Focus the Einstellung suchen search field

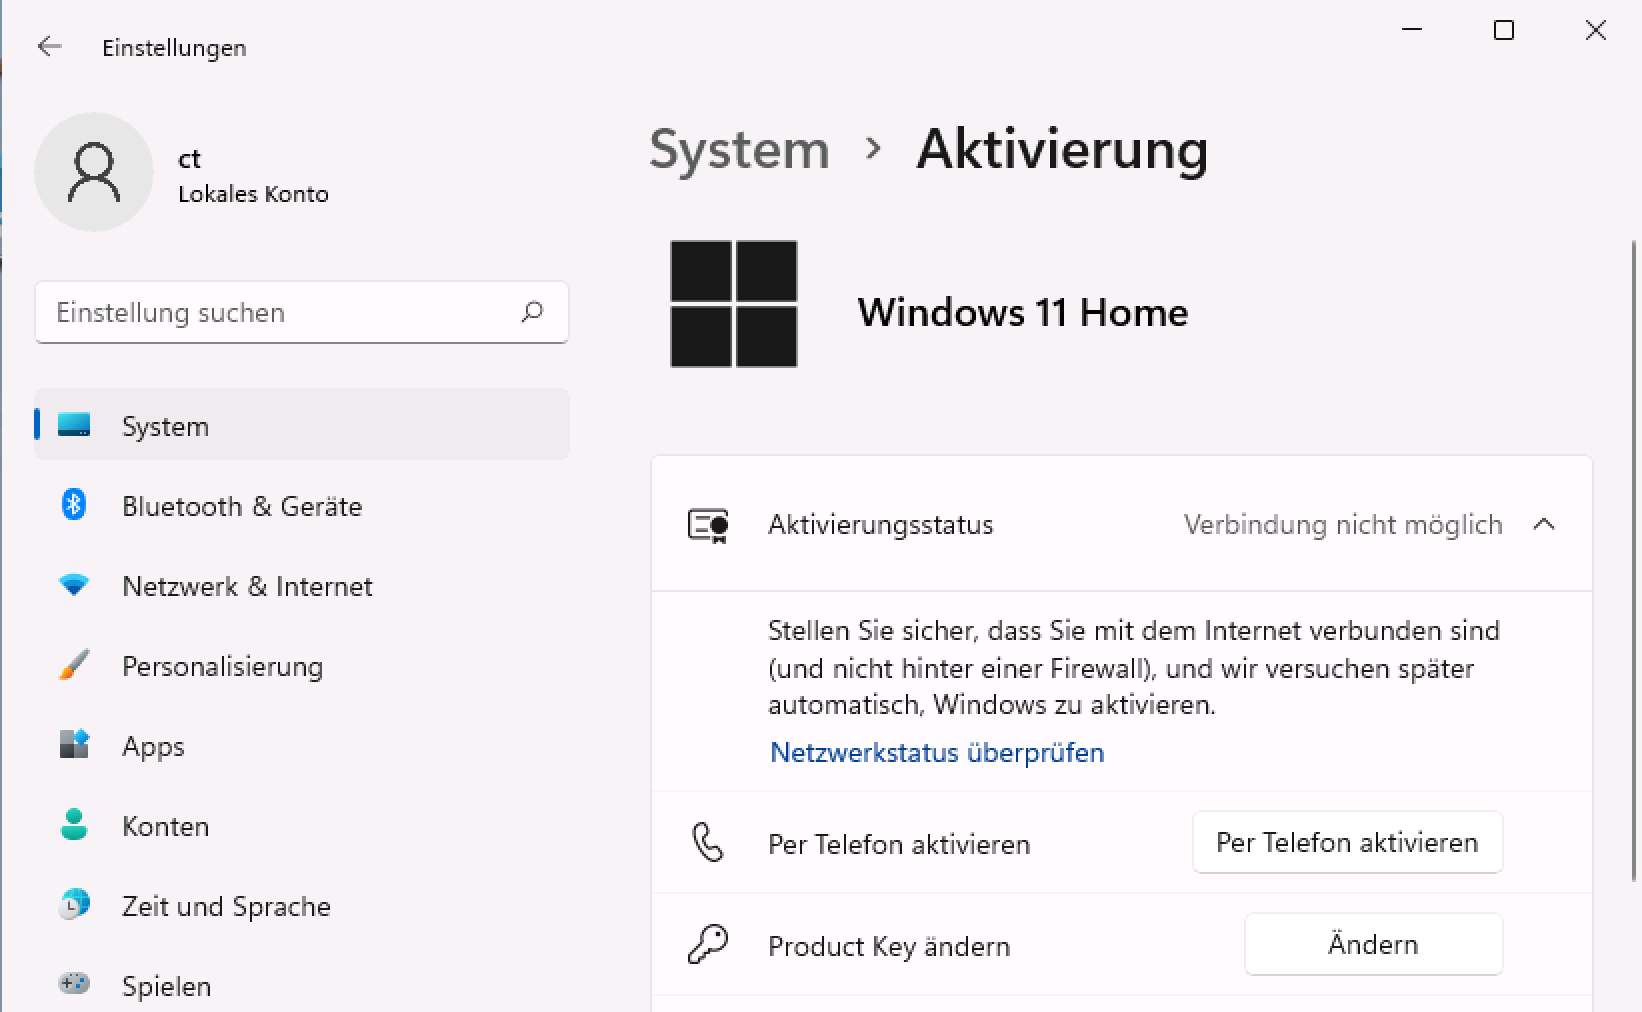tap(280, 312)
